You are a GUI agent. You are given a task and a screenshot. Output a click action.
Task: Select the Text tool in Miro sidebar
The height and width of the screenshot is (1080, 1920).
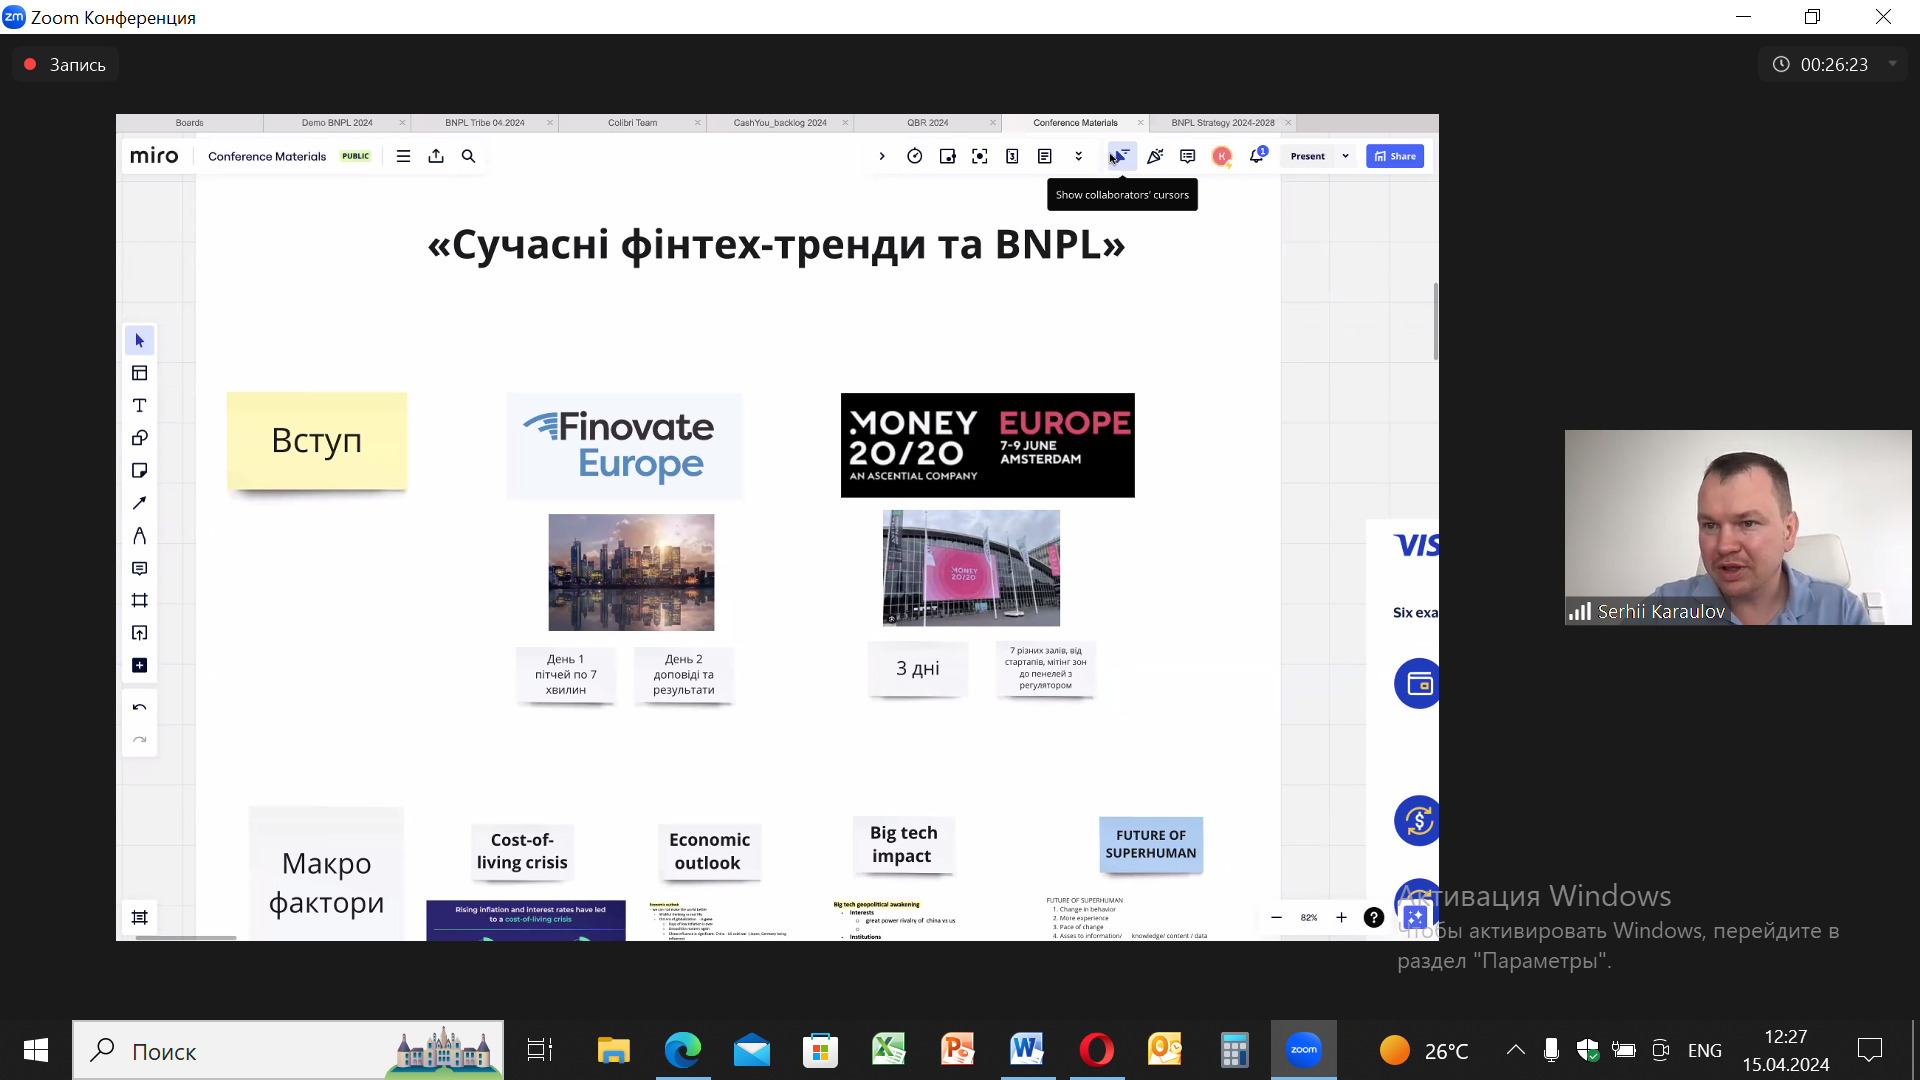tap(140, 406)
